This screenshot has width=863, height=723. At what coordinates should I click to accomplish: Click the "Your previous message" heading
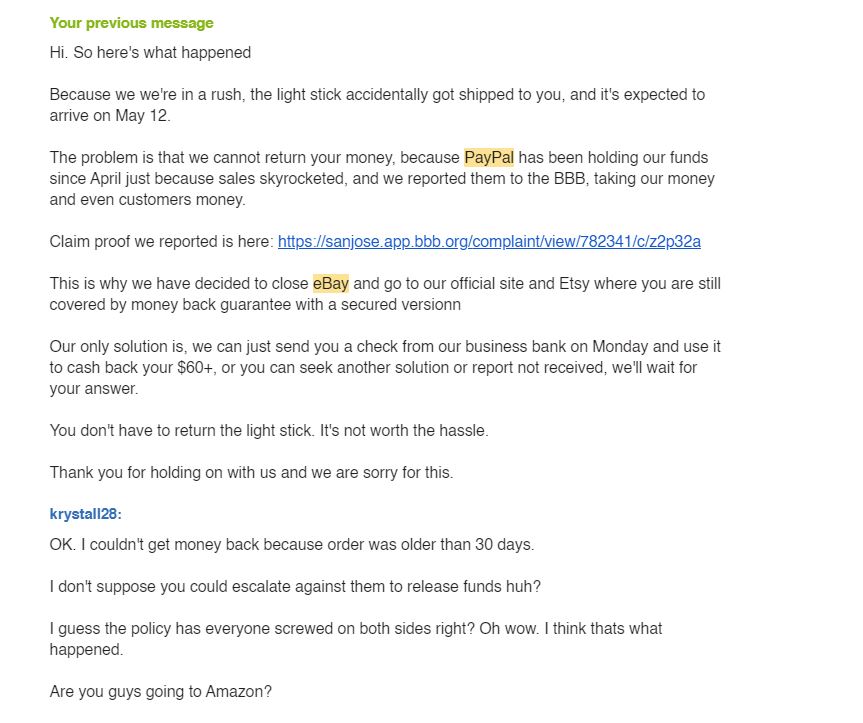click(132, 23)
